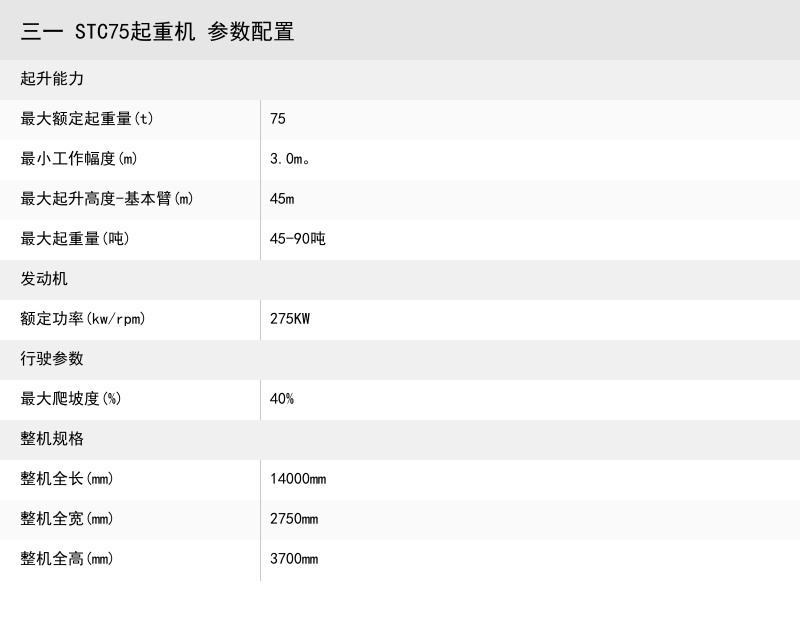800x620 pixels.
Task: Click the value '40%'
Action: pos(282,399)
